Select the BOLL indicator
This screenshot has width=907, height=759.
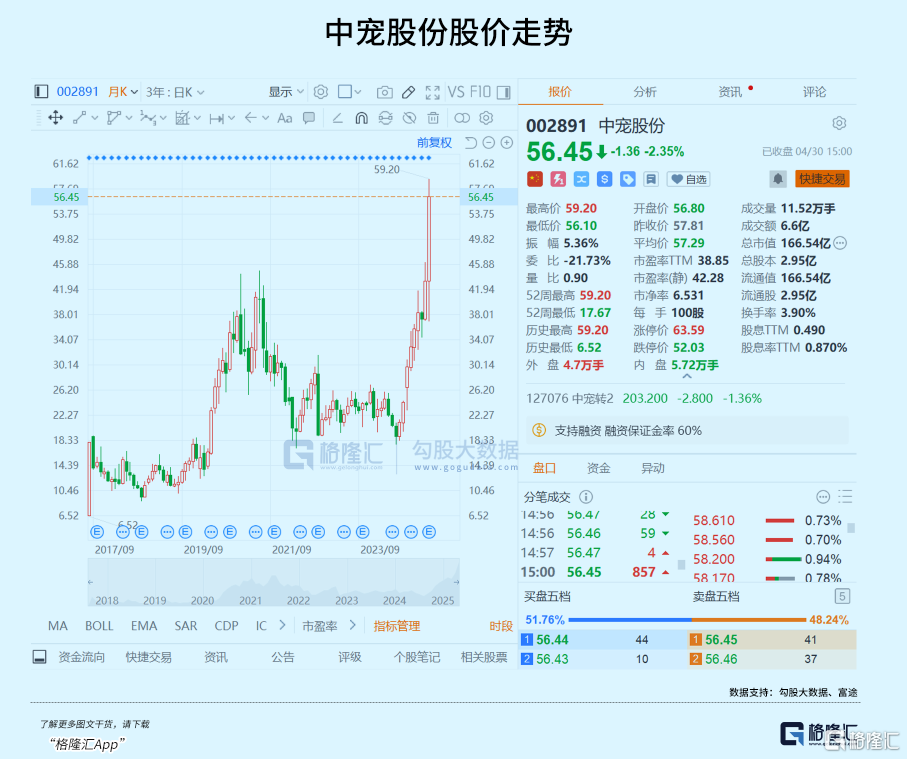[99, 626]
